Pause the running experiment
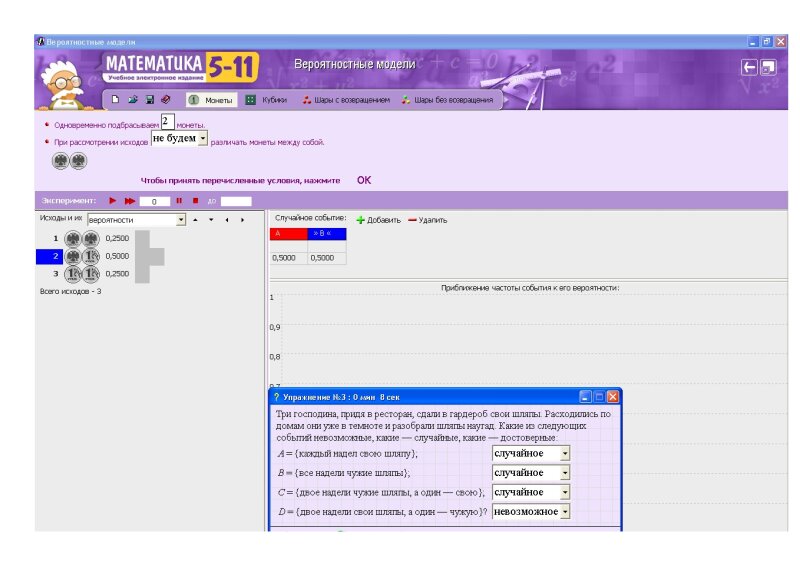The image size is (800, 566). click(x=180, y=201)
